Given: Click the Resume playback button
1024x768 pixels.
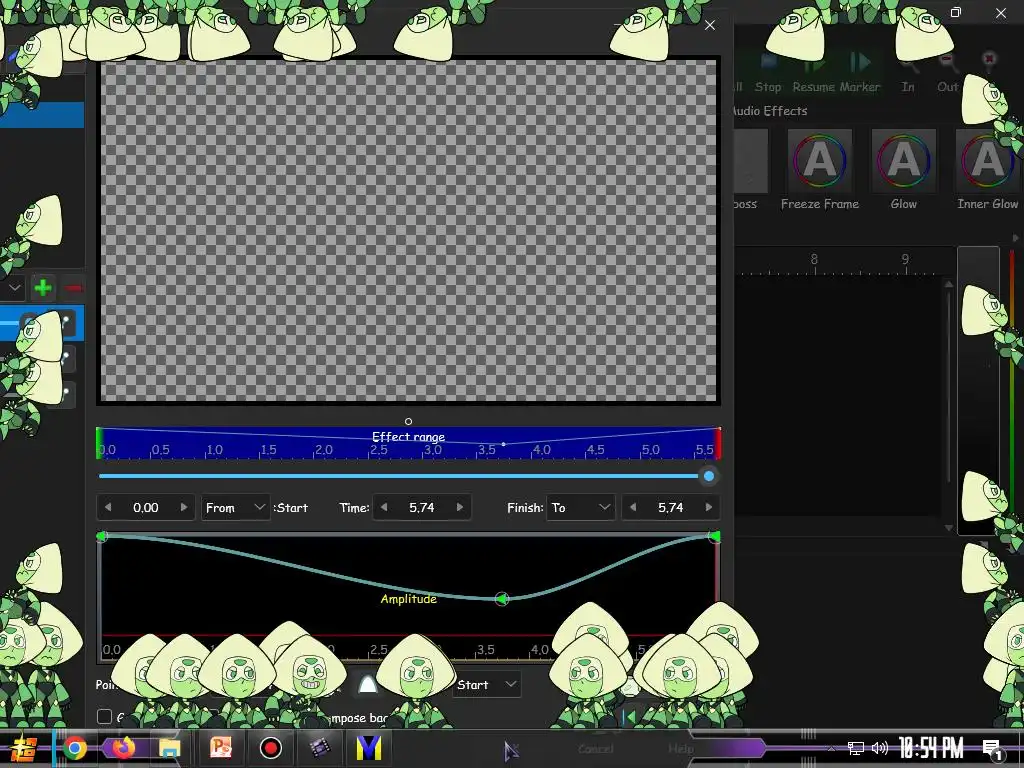Looking at the screenshot, I should pyautogui.click(x=814, y=72).
